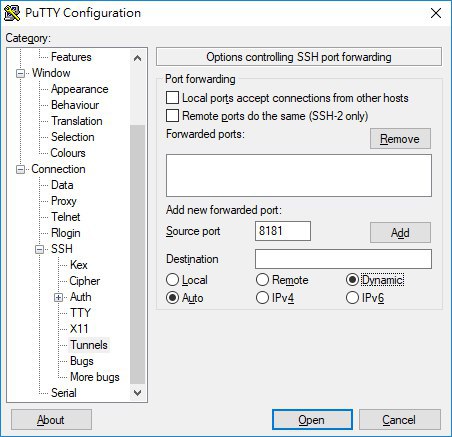Choose the IPv6 radio option
The height and width of the screenshot is (437, 452).
(x=352, y=298)
